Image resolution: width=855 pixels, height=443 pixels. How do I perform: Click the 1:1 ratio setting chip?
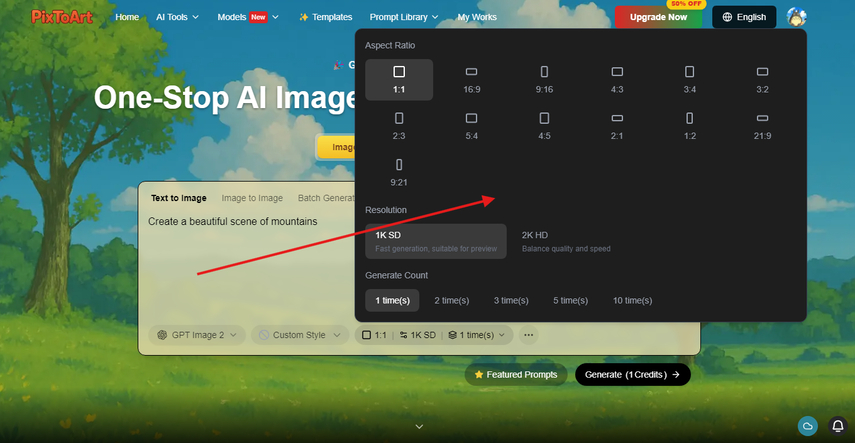pyautogui.click(x=374, y=335)
